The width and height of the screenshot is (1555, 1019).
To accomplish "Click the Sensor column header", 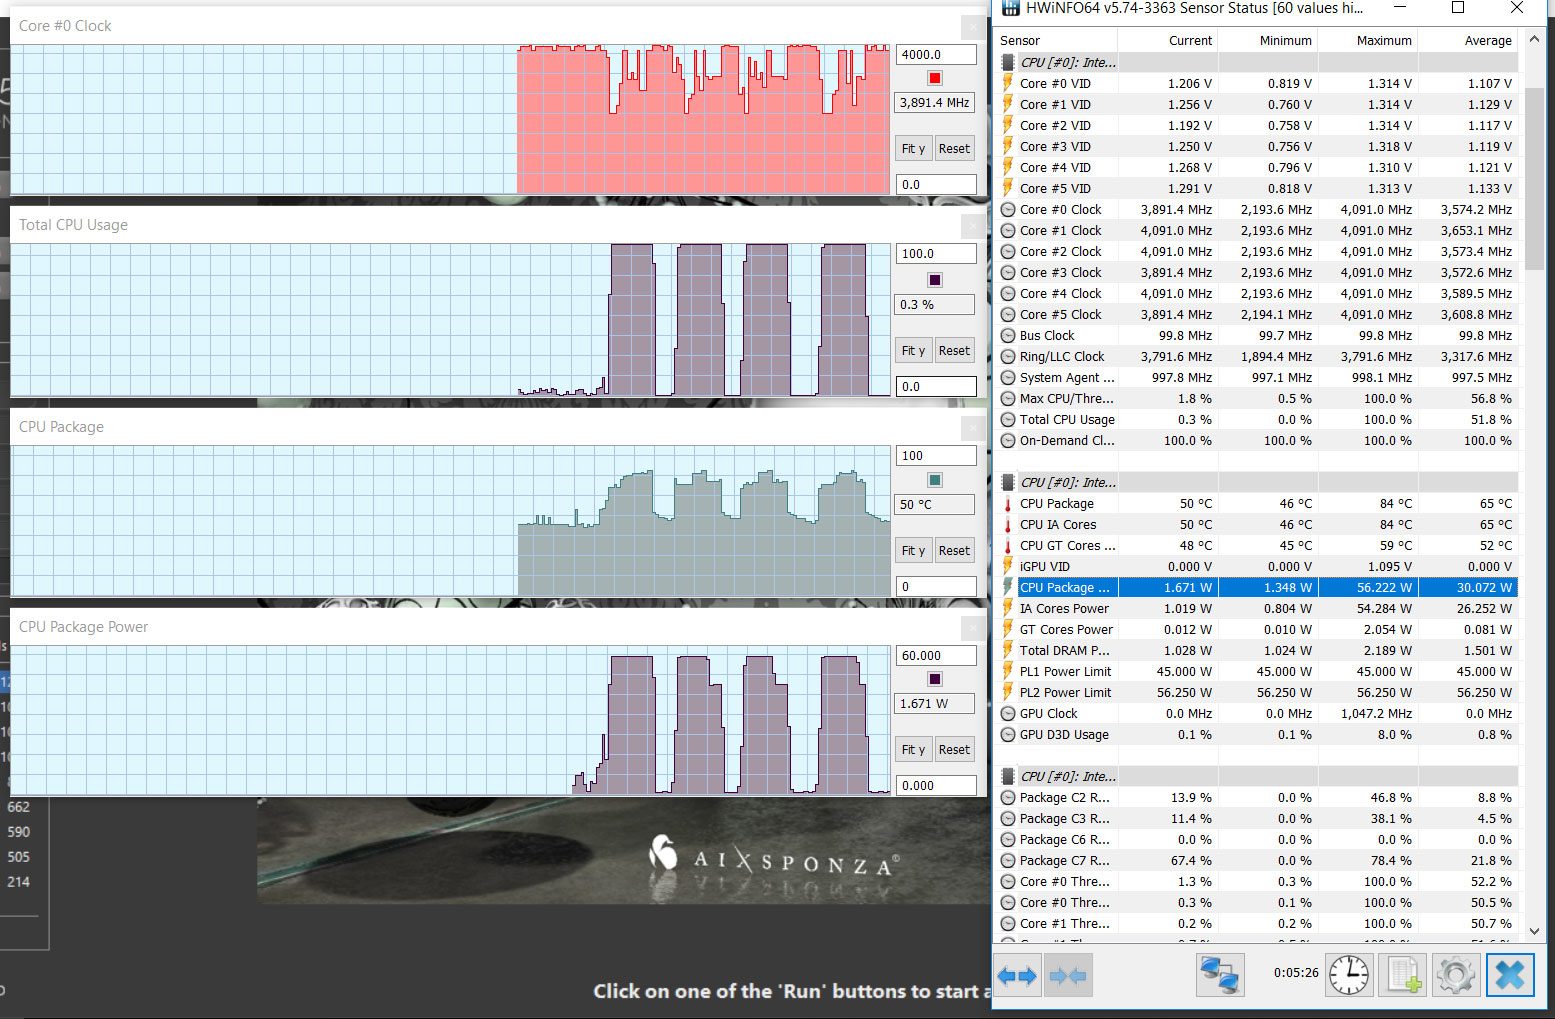I will click(x=1057, y=40).
